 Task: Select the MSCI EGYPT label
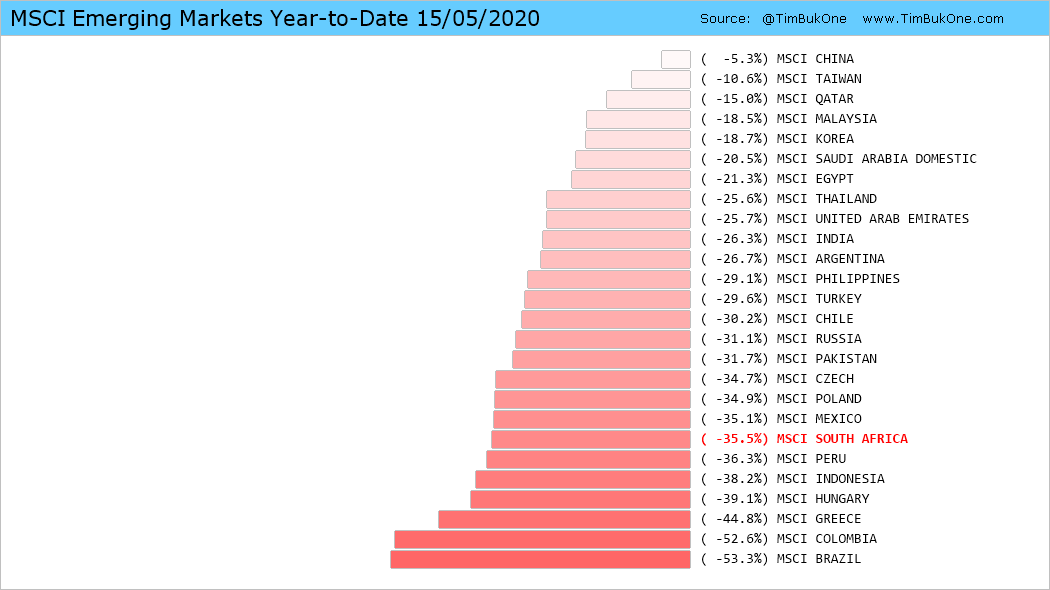coord(815,179)
